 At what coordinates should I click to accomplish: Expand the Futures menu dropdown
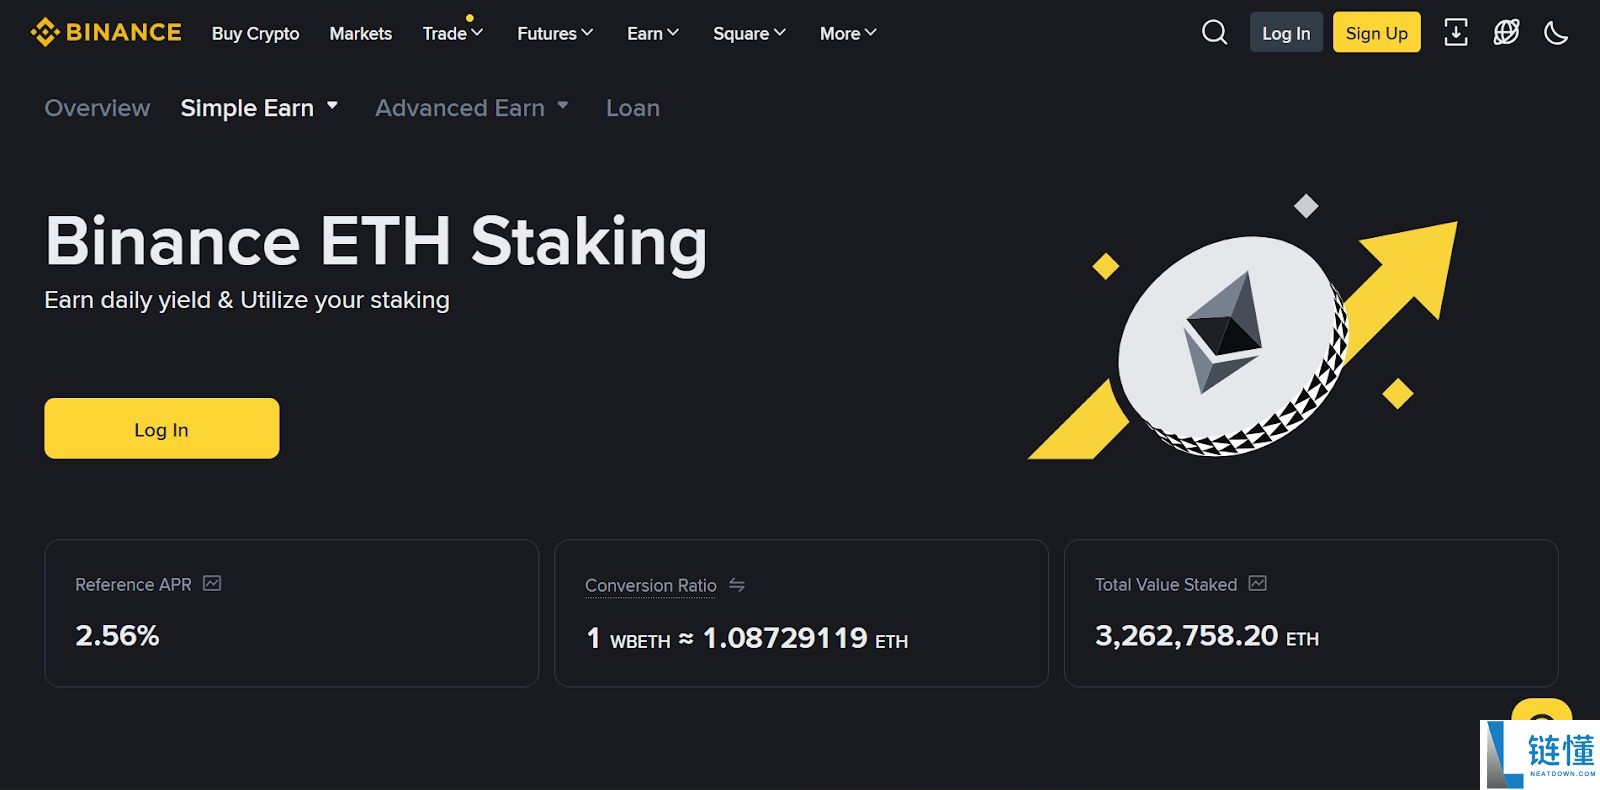click(555, 33)
